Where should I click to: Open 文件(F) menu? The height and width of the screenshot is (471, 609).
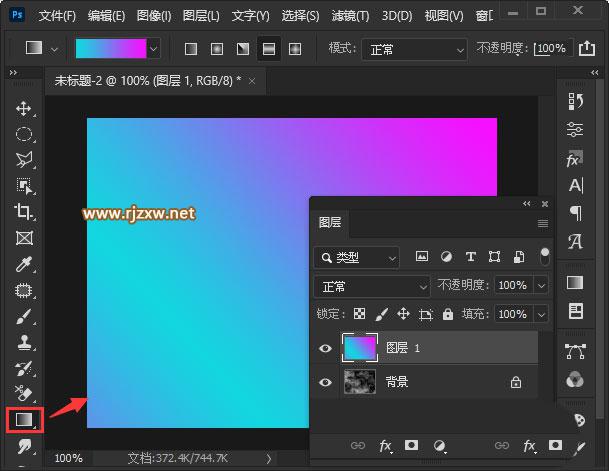coord(57,16)
